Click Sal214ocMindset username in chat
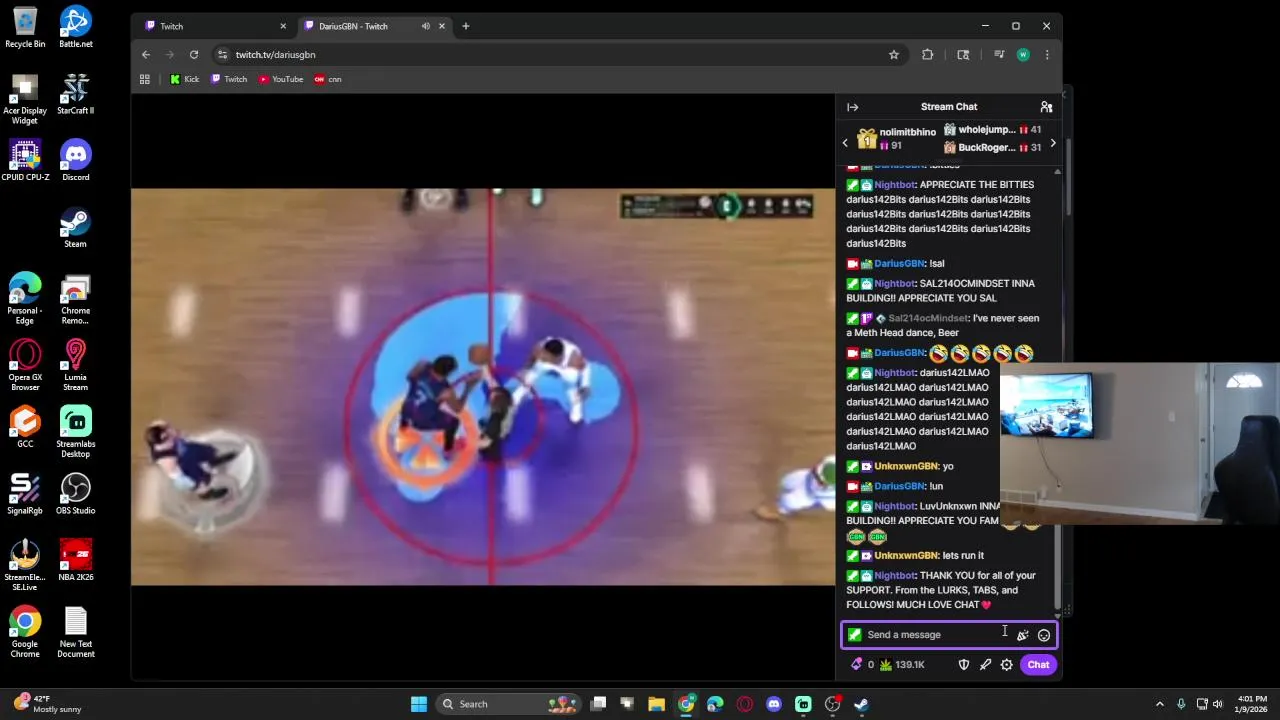1280x720 pixels. click(928, 318)
